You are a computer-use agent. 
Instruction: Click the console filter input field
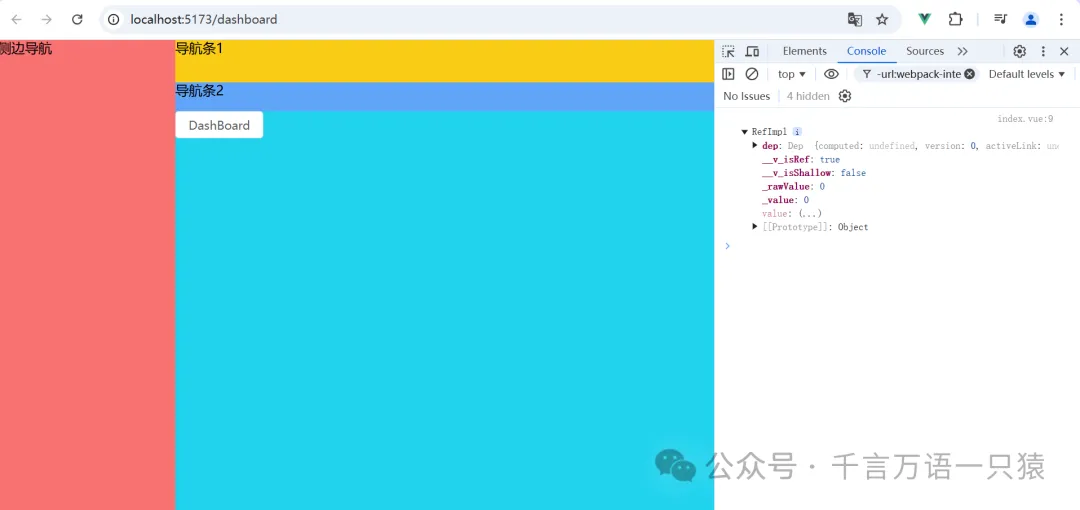[918, 74]
